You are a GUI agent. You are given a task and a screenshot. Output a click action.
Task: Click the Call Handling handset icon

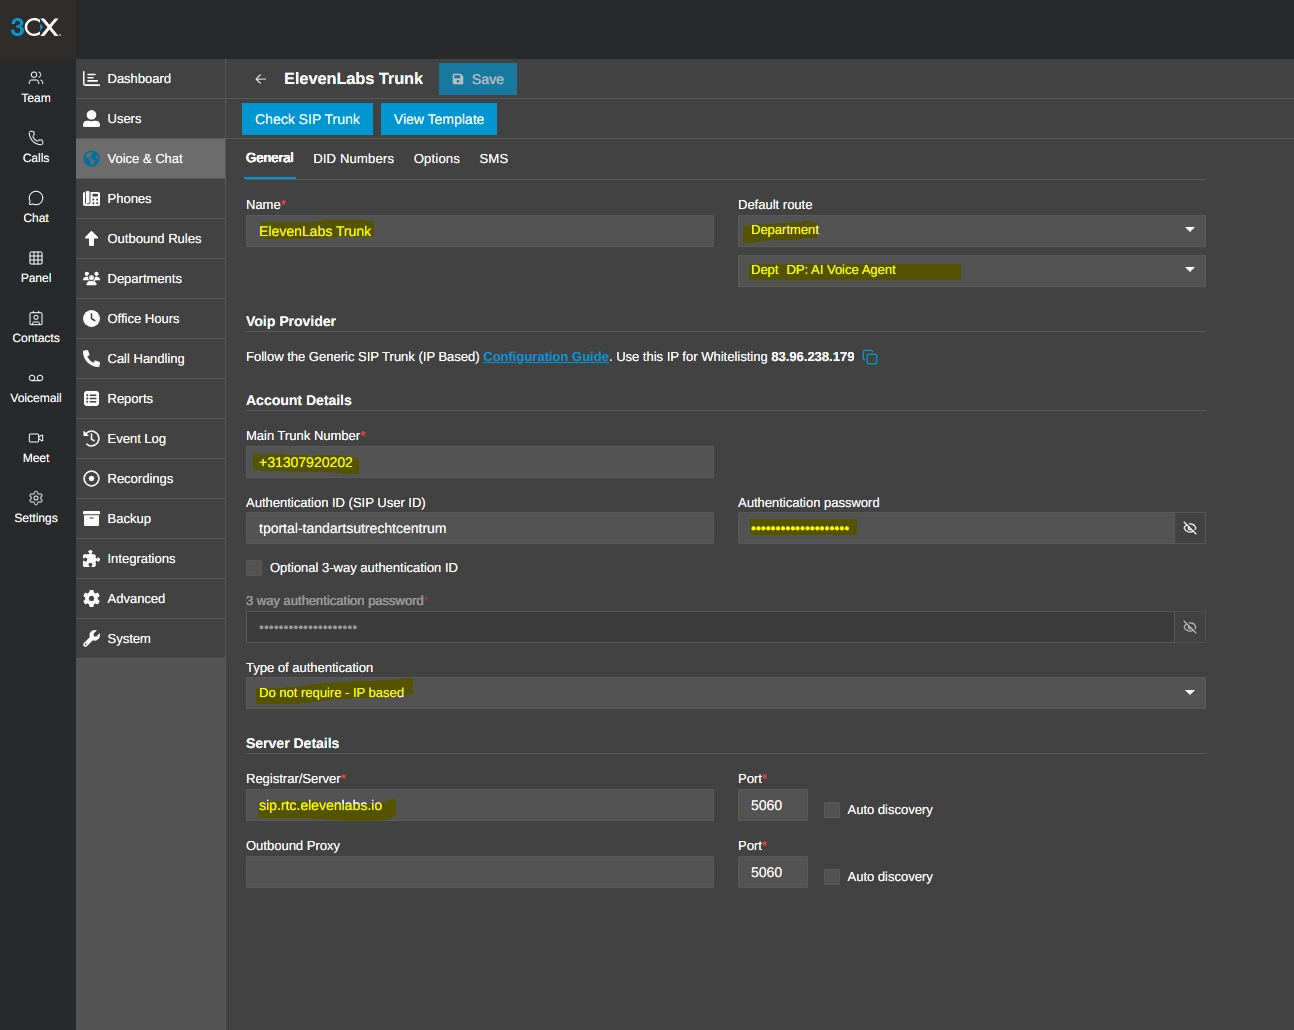(x=91, y=358)
